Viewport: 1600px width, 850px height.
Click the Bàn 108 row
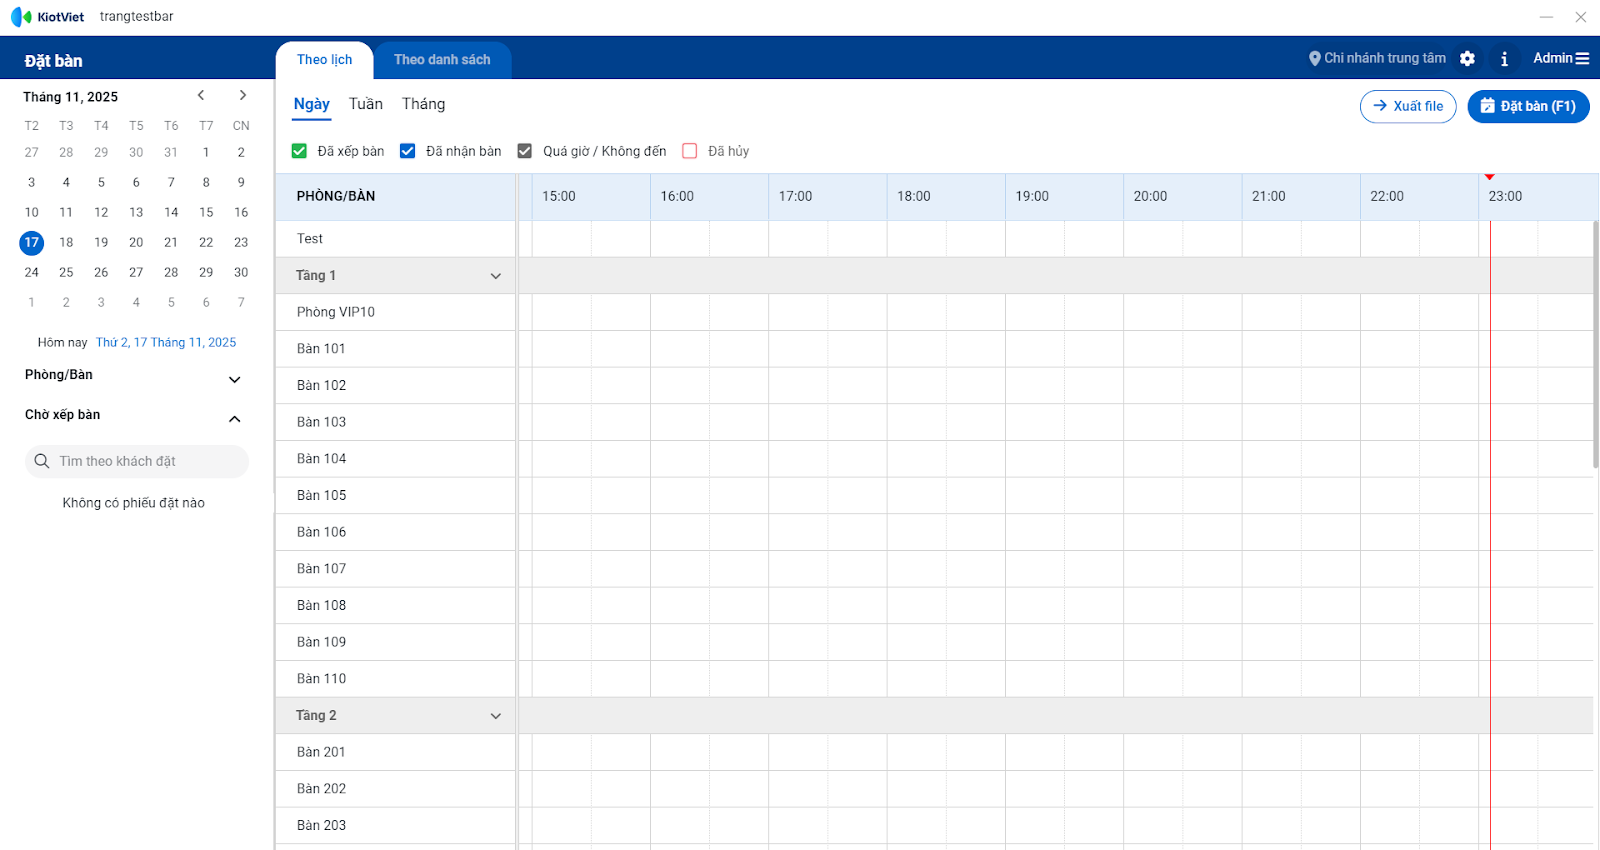395,605
